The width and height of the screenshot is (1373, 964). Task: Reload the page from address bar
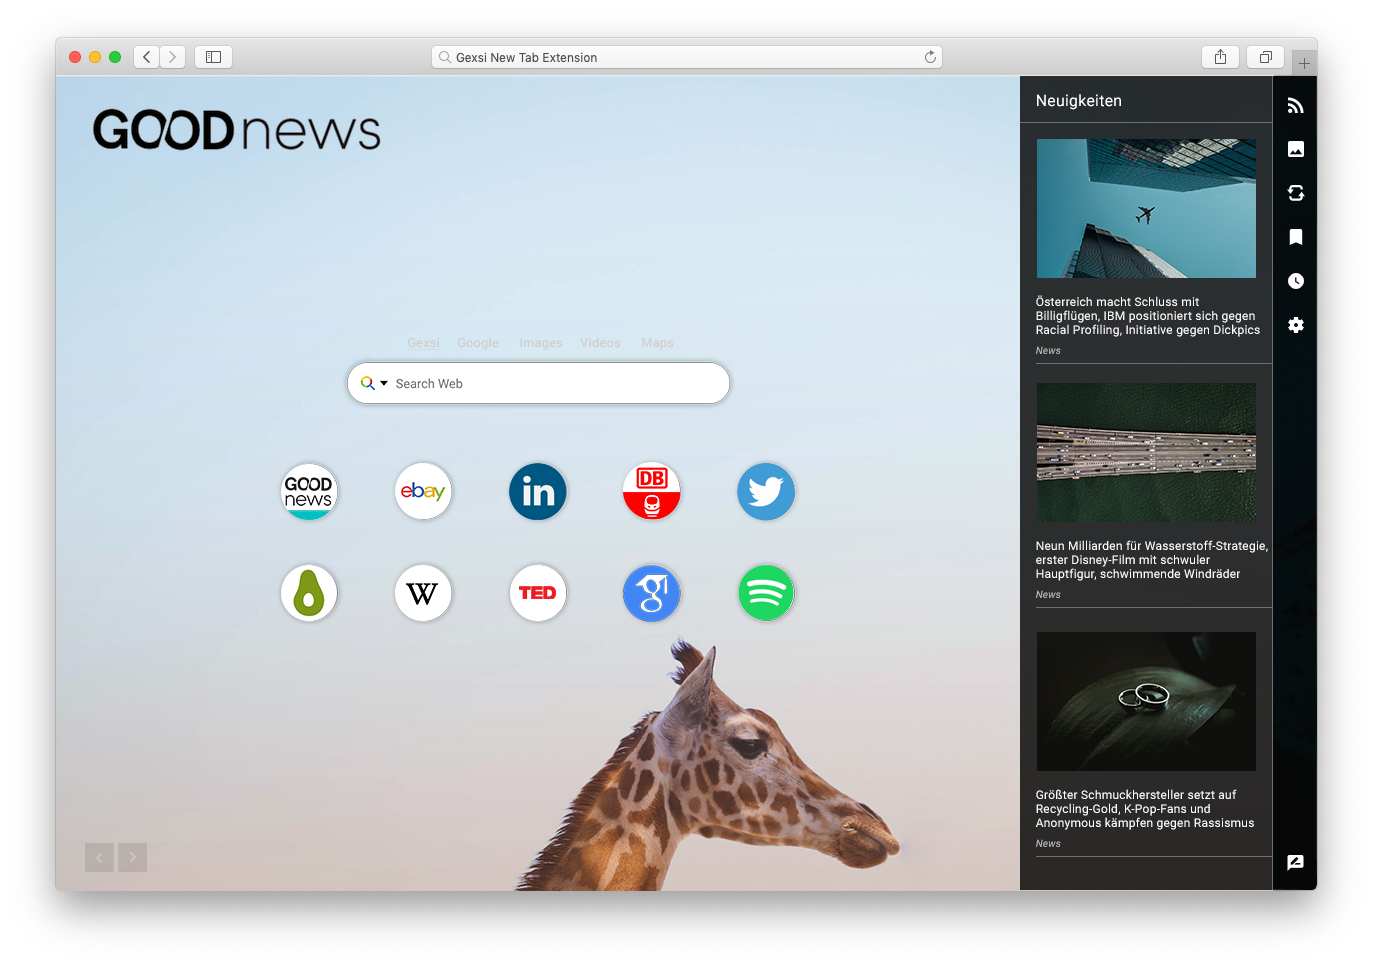click(x=930, y=57)
